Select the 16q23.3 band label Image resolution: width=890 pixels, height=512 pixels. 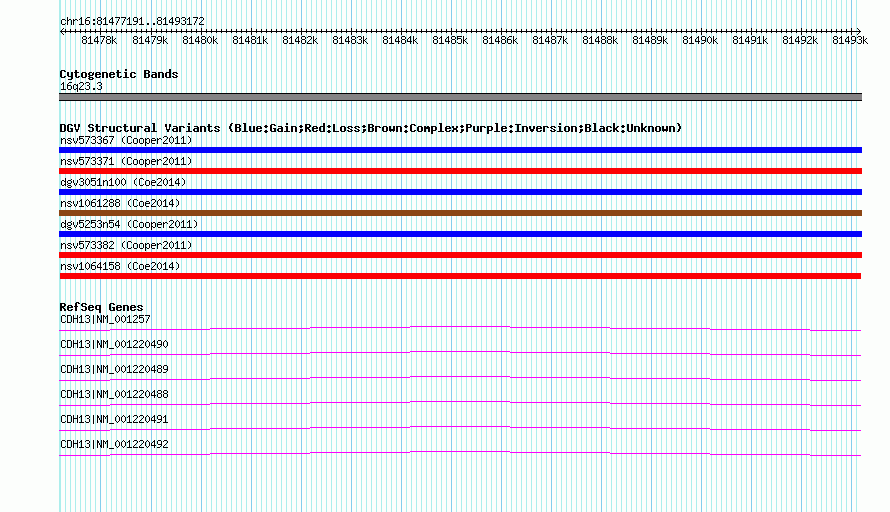coord(81,86)
